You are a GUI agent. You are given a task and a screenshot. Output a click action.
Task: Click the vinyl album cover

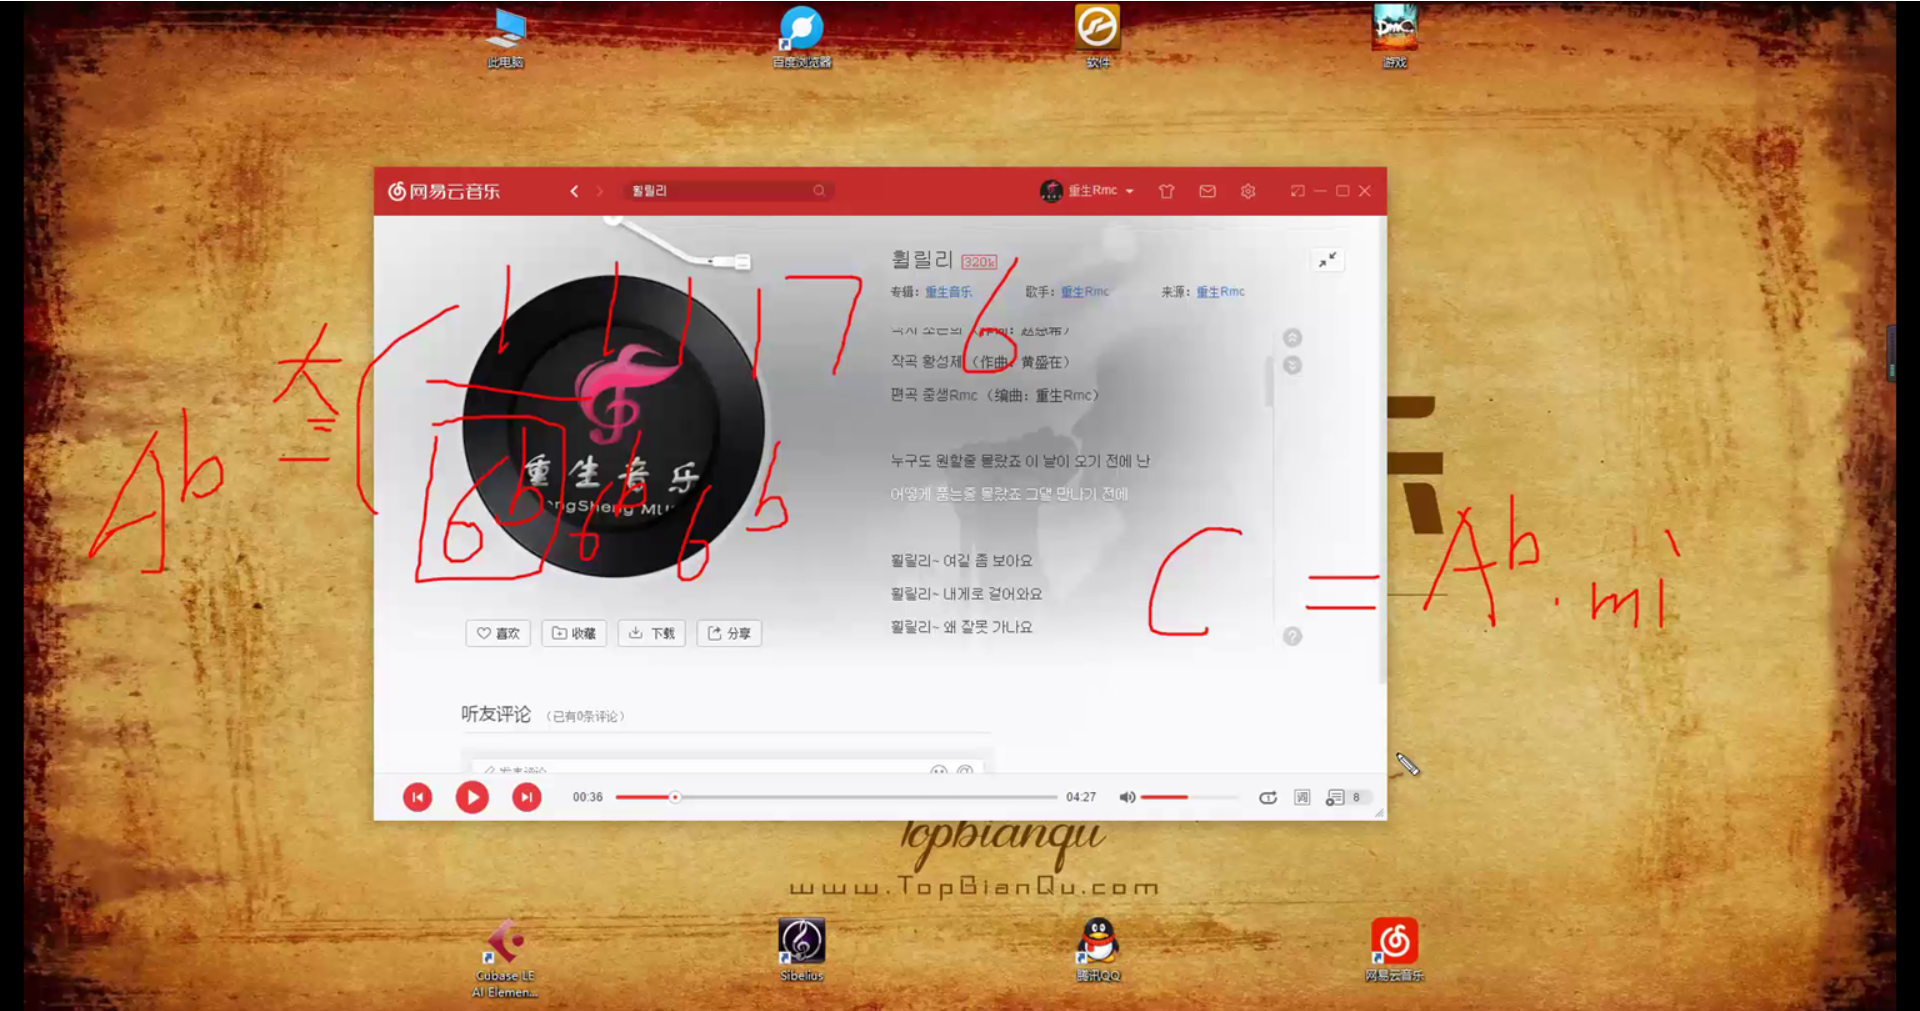pyautogui.click(x=614, y=426)
